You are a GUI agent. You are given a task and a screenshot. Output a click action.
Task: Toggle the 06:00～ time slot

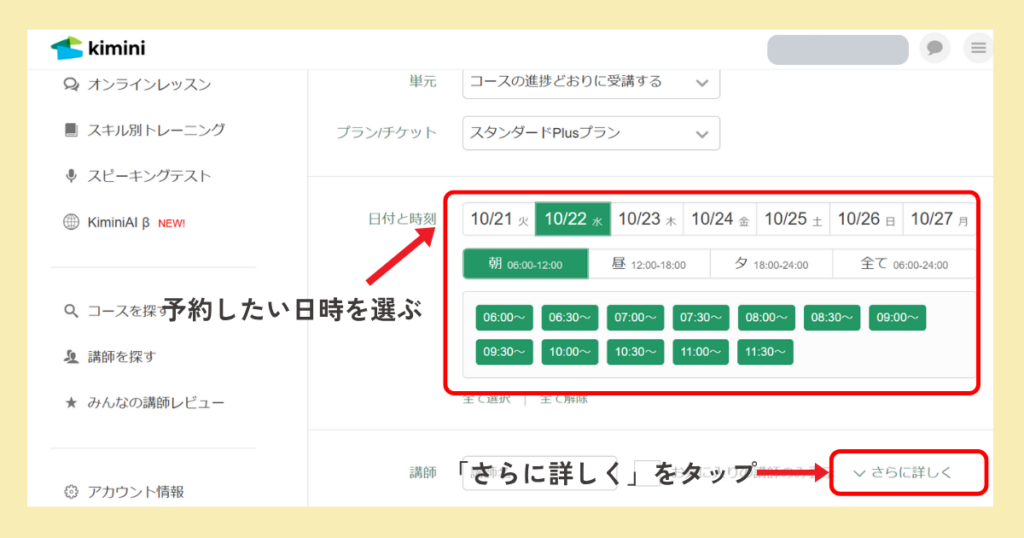pos(504,318)
